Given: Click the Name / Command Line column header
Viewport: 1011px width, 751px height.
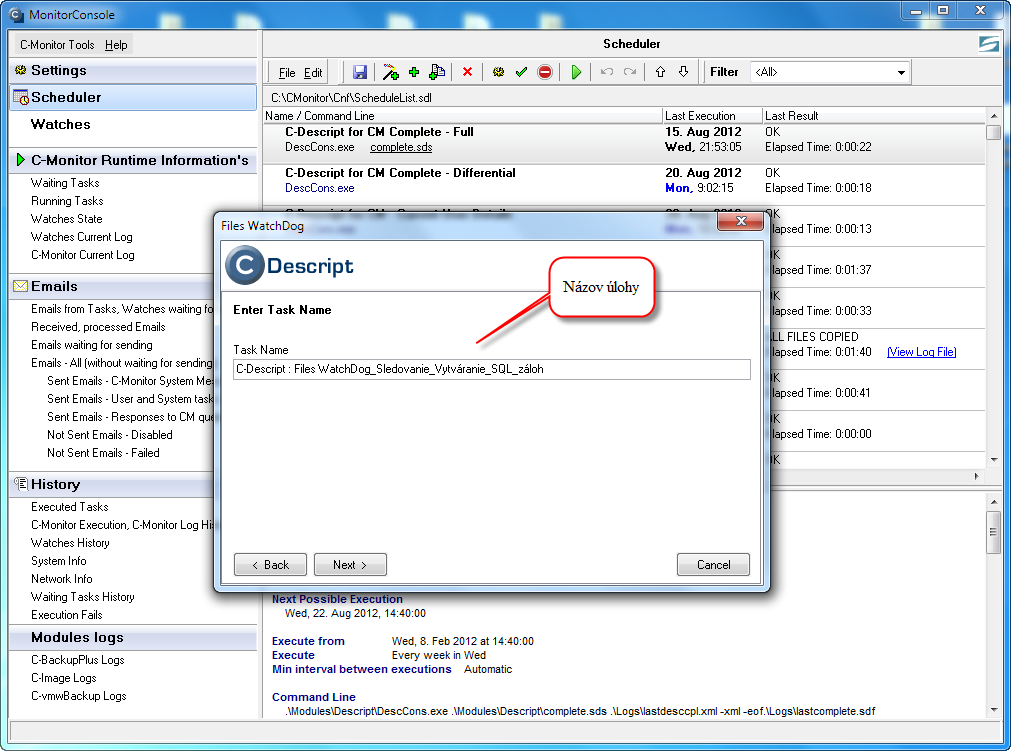Looking at the screenshot, I should tap(463, 115).
